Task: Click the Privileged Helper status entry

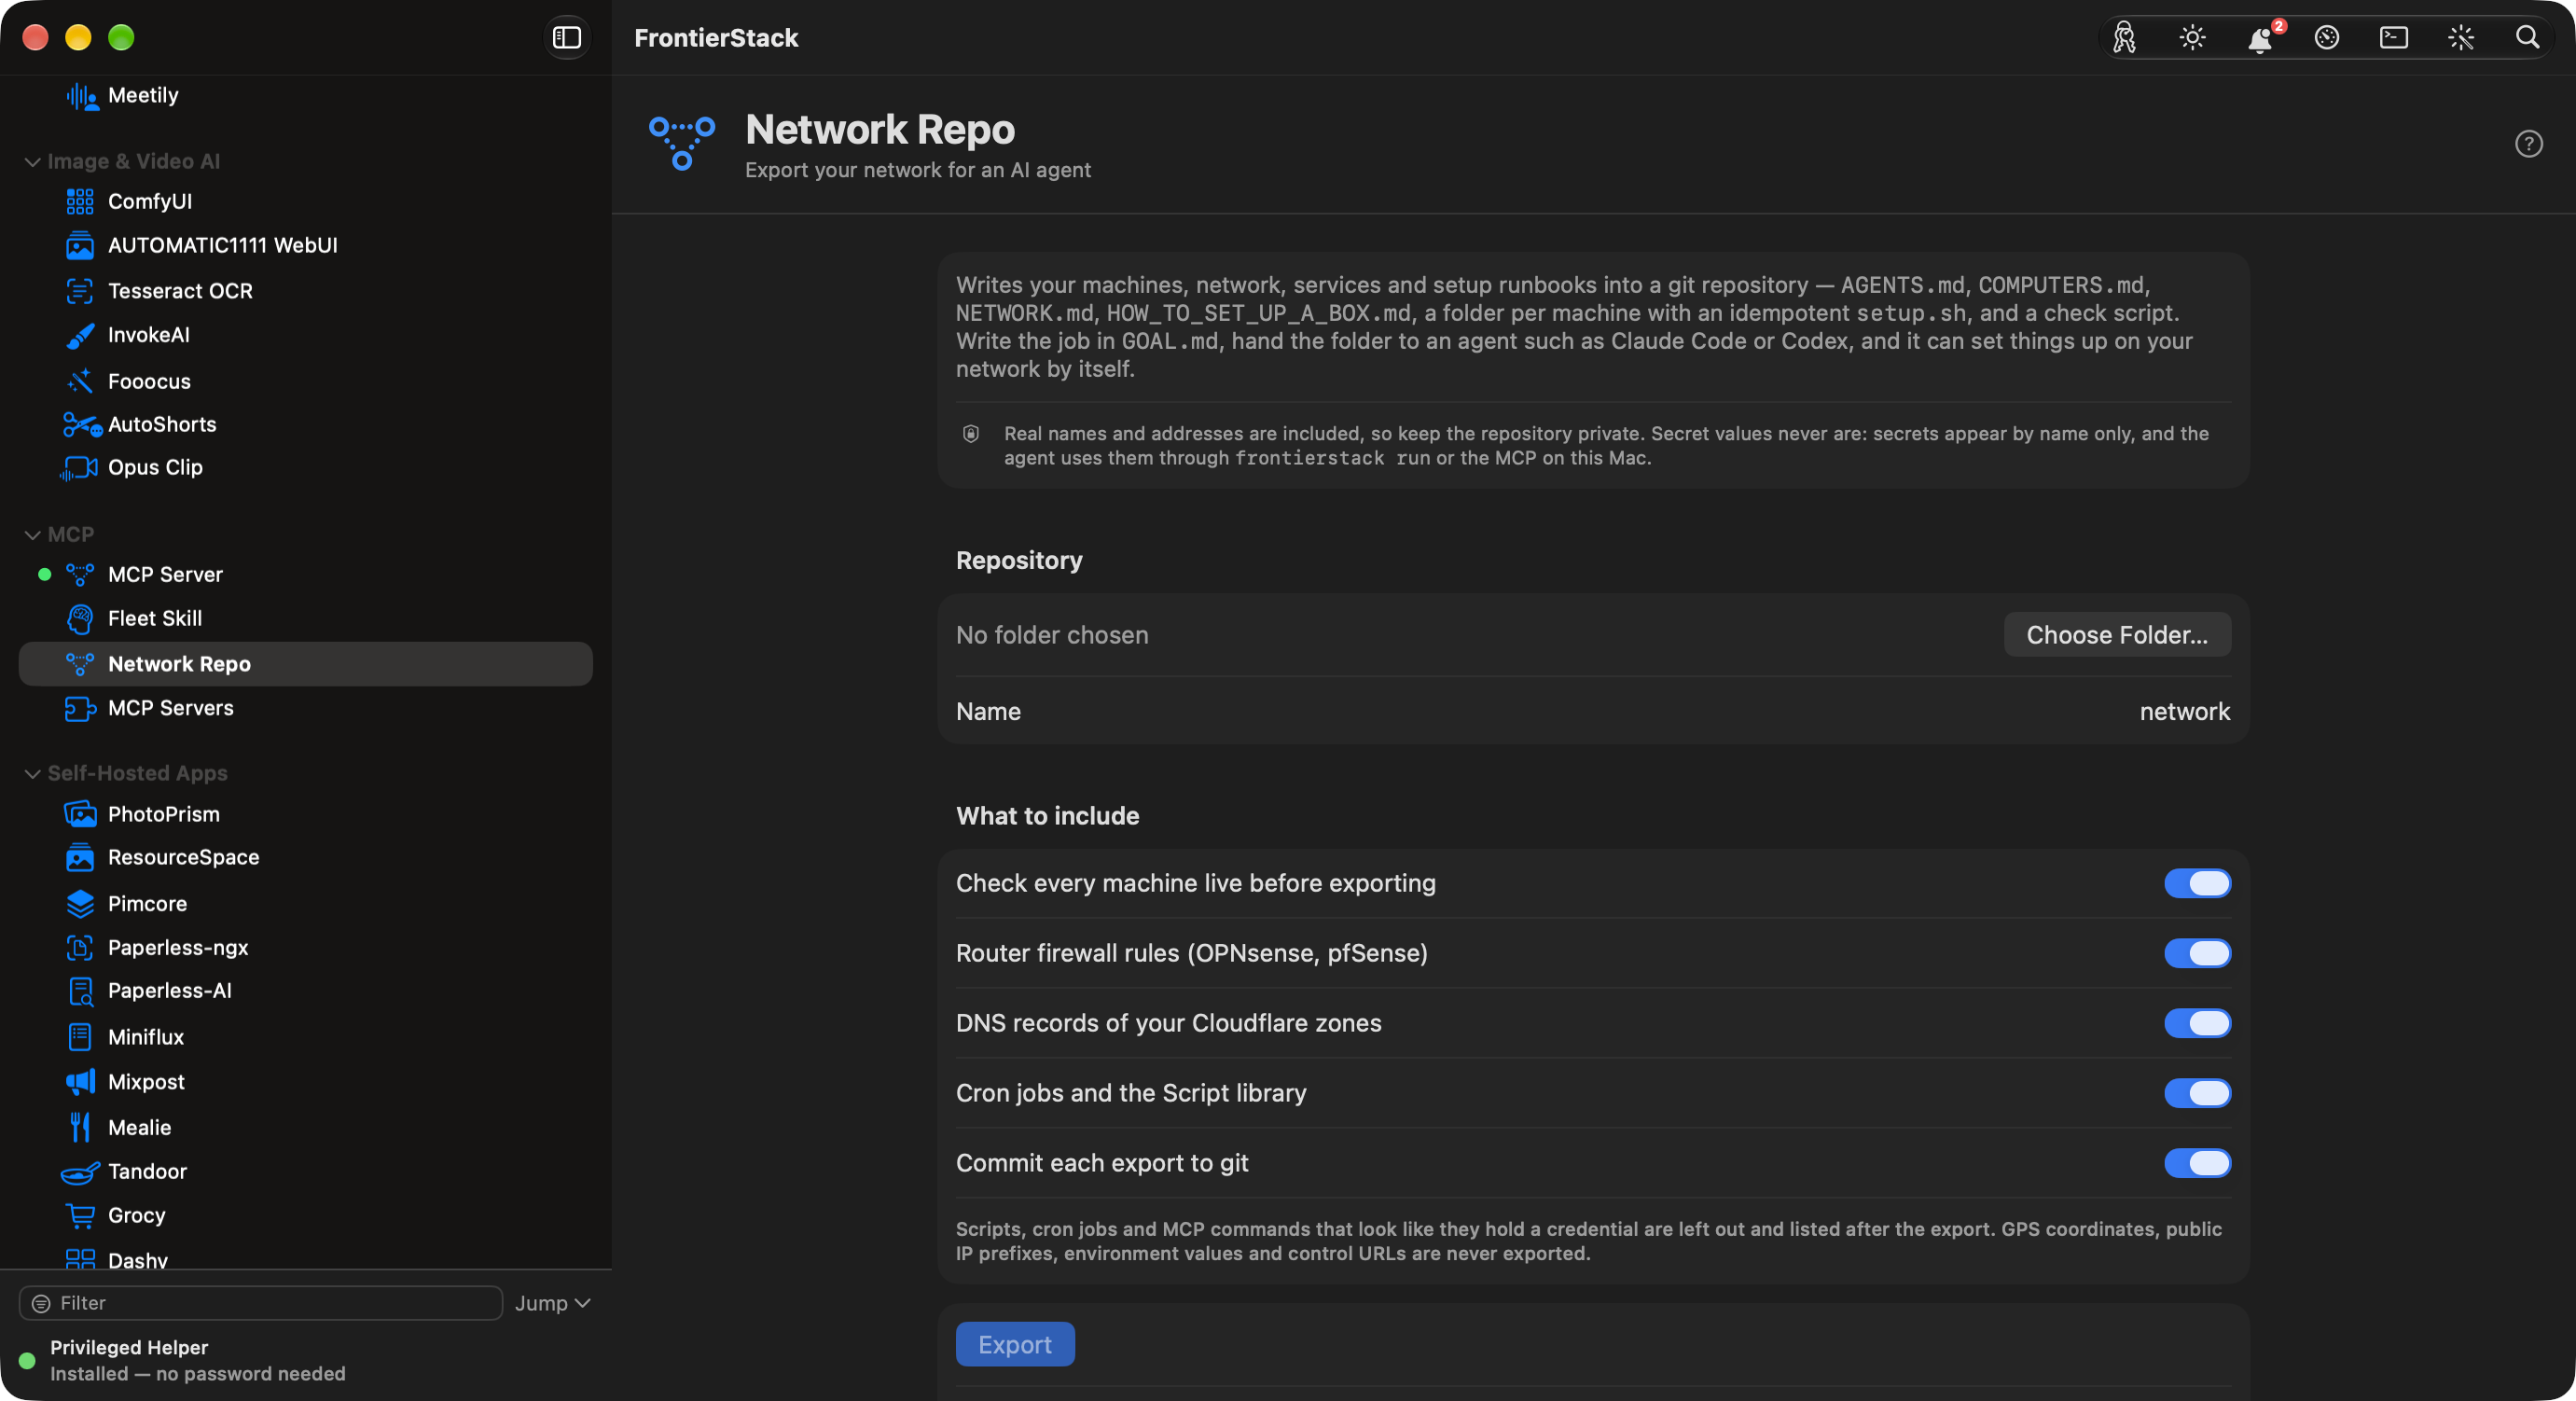Action: pyautogui.click(x=185, y=1361)
